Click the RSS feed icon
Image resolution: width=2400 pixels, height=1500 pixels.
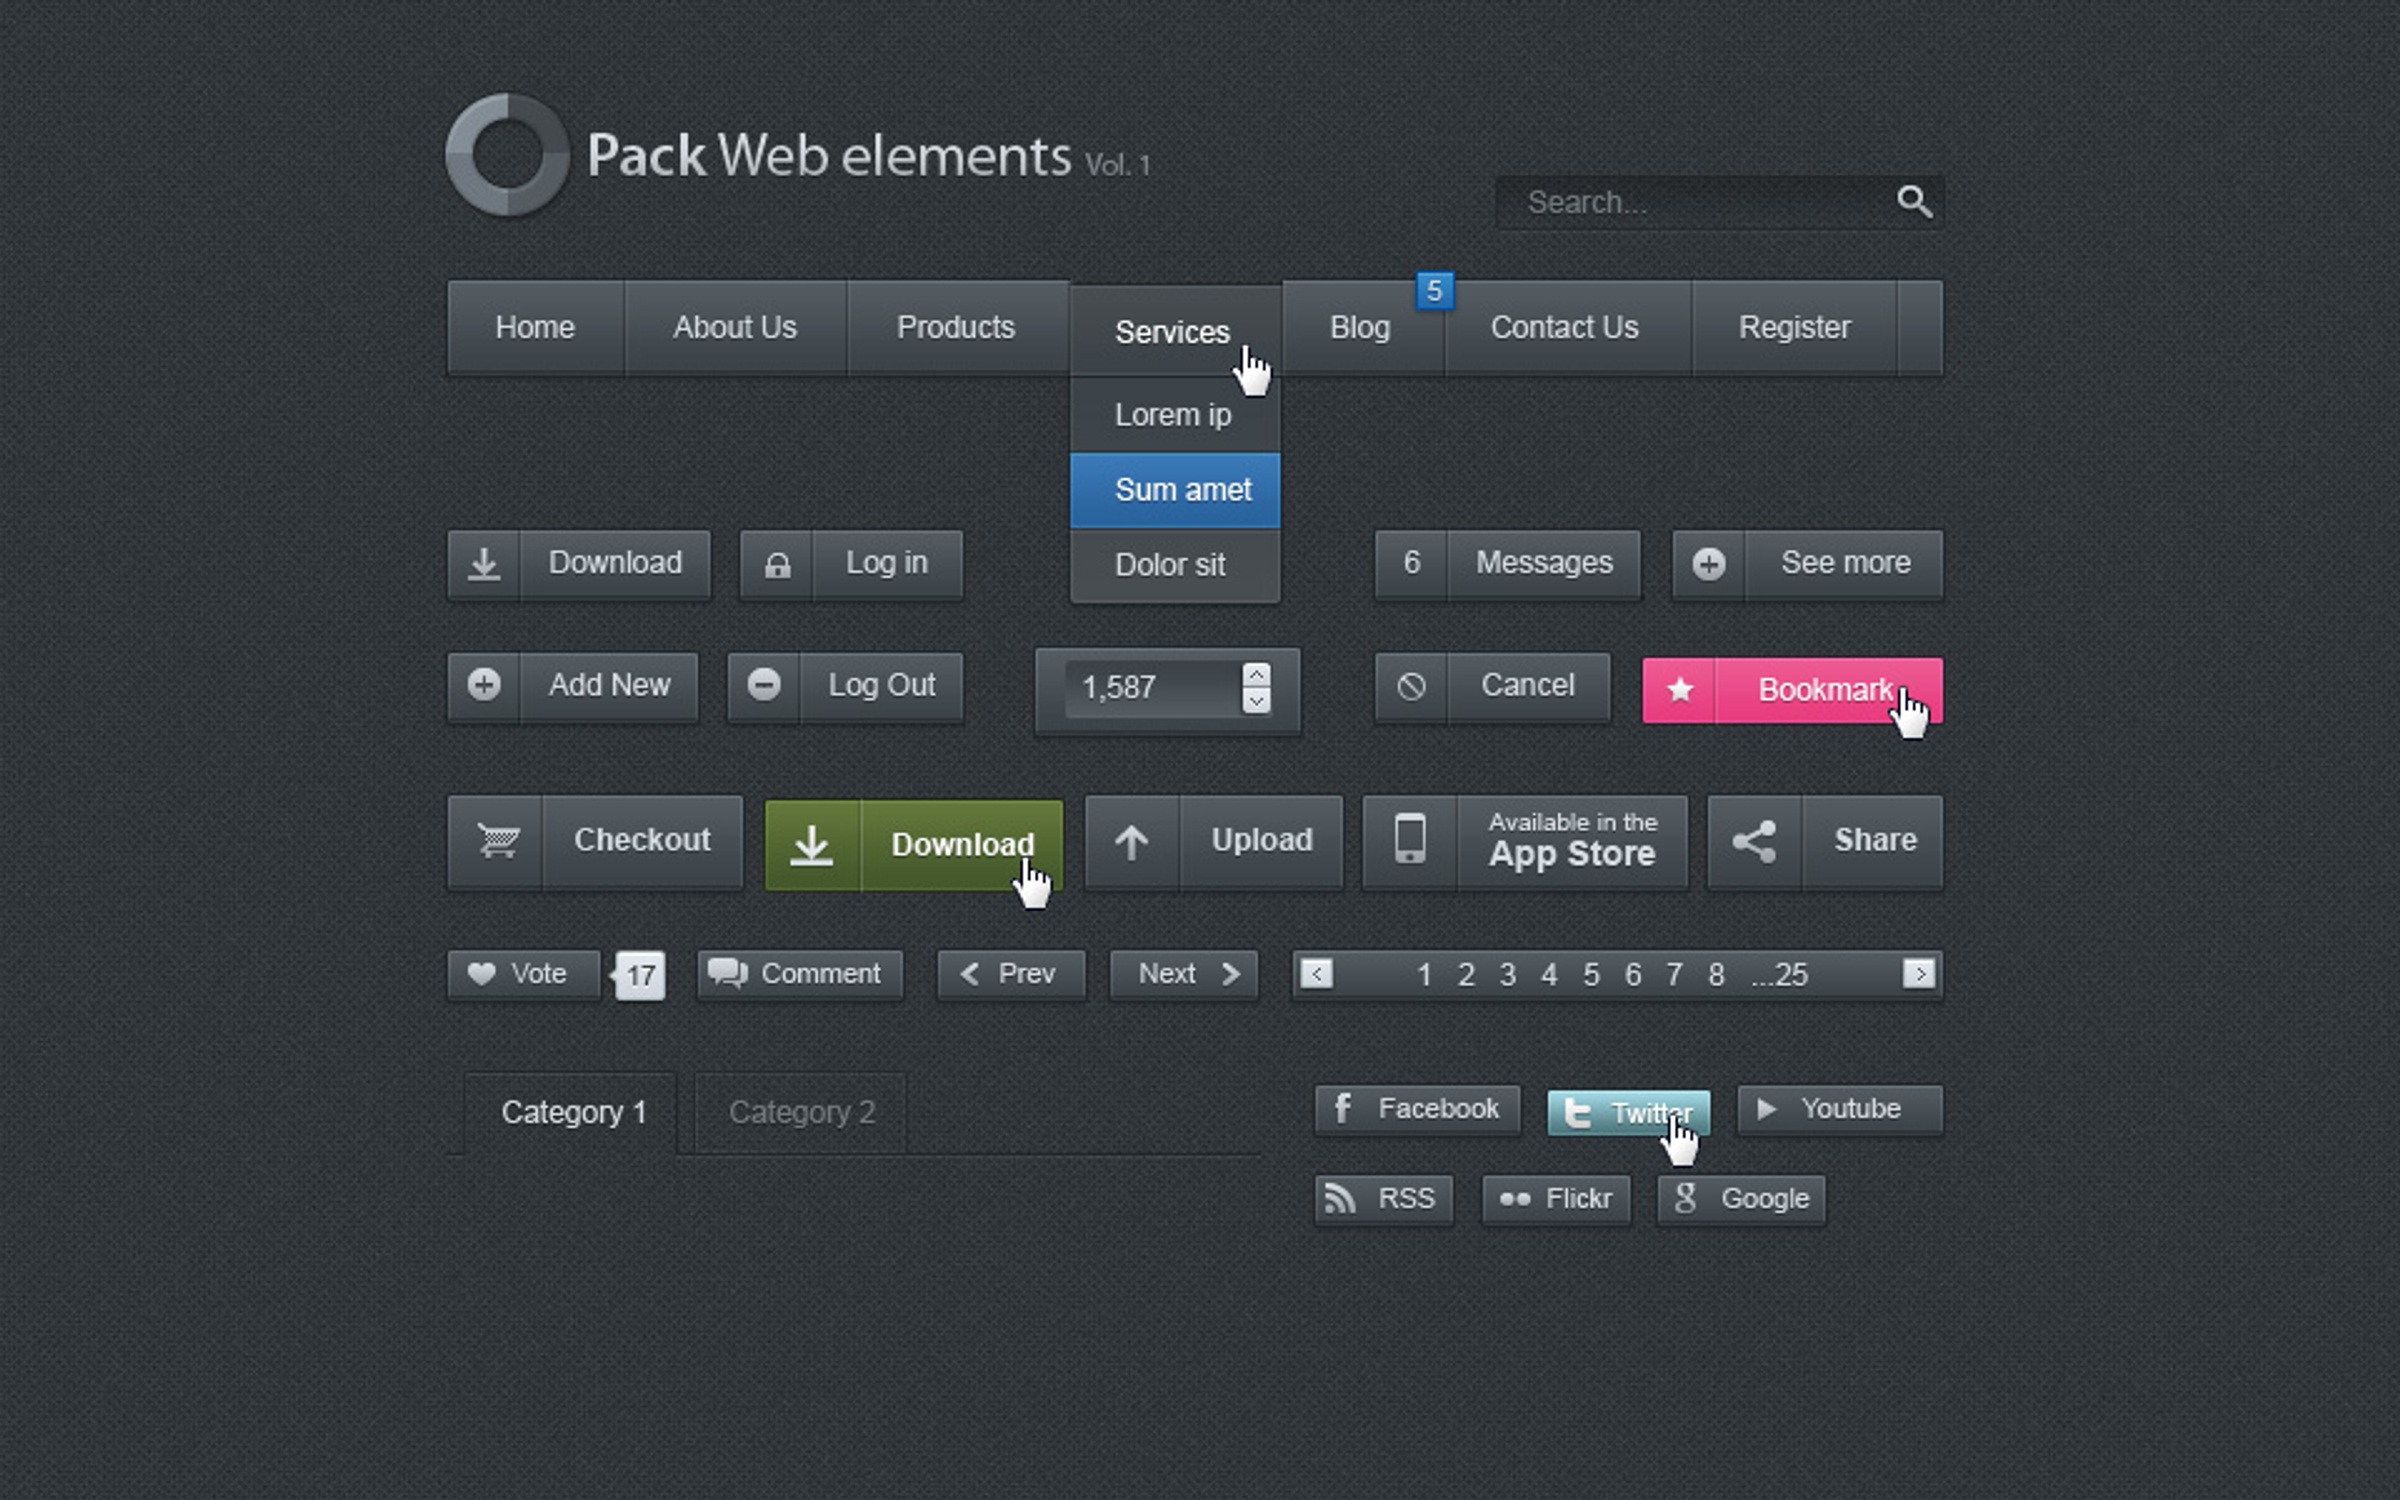1341,1197
